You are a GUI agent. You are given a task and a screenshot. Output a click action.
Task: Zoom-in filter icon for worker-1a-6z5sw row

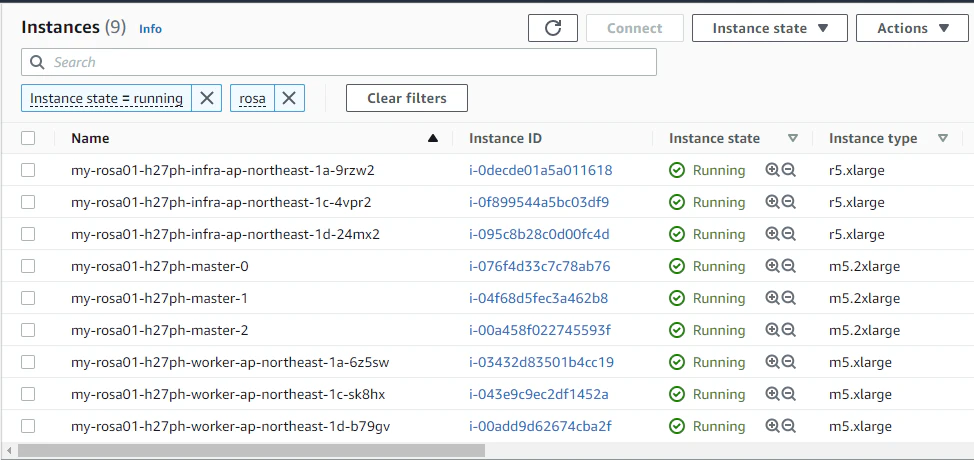(x=772, y=362)
